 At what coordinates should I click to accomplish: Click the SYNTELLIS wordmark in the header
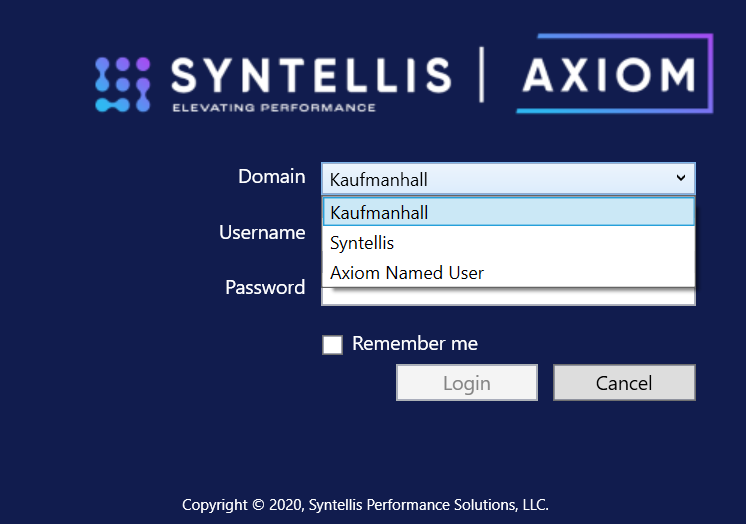(310, 75)
